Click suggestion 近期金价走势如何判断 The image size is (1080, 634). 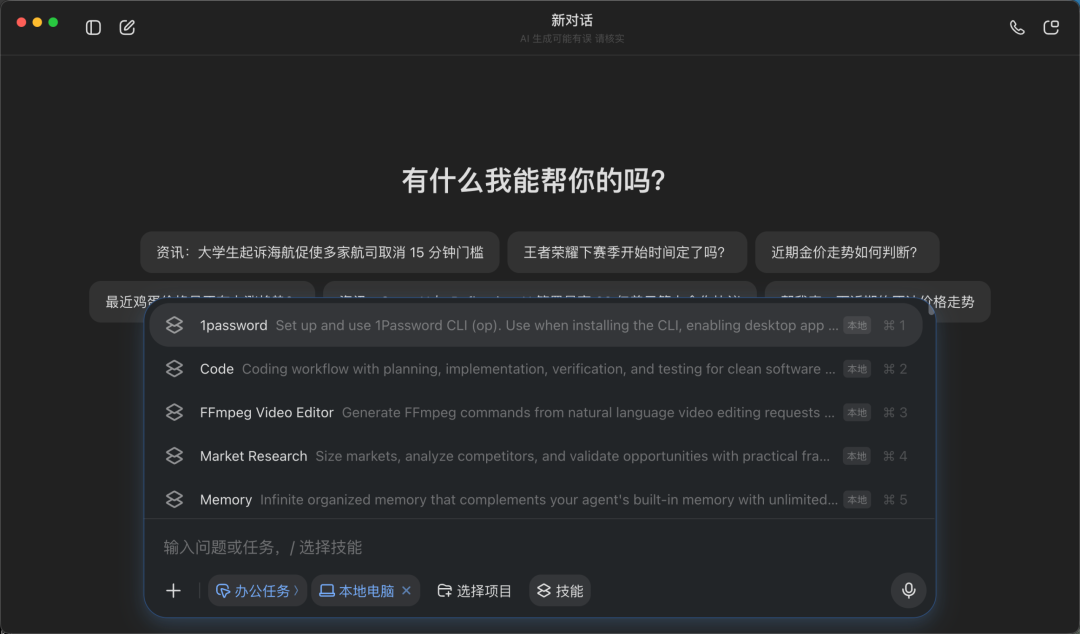[x=847, y=252]
